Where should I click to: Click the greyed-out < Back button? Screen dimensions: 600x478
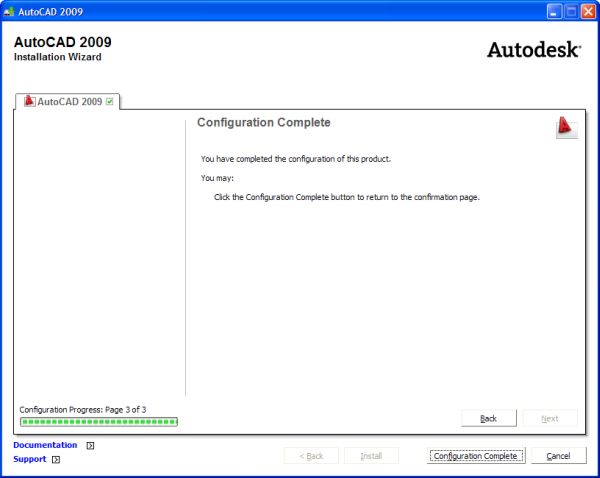[311, 455]
